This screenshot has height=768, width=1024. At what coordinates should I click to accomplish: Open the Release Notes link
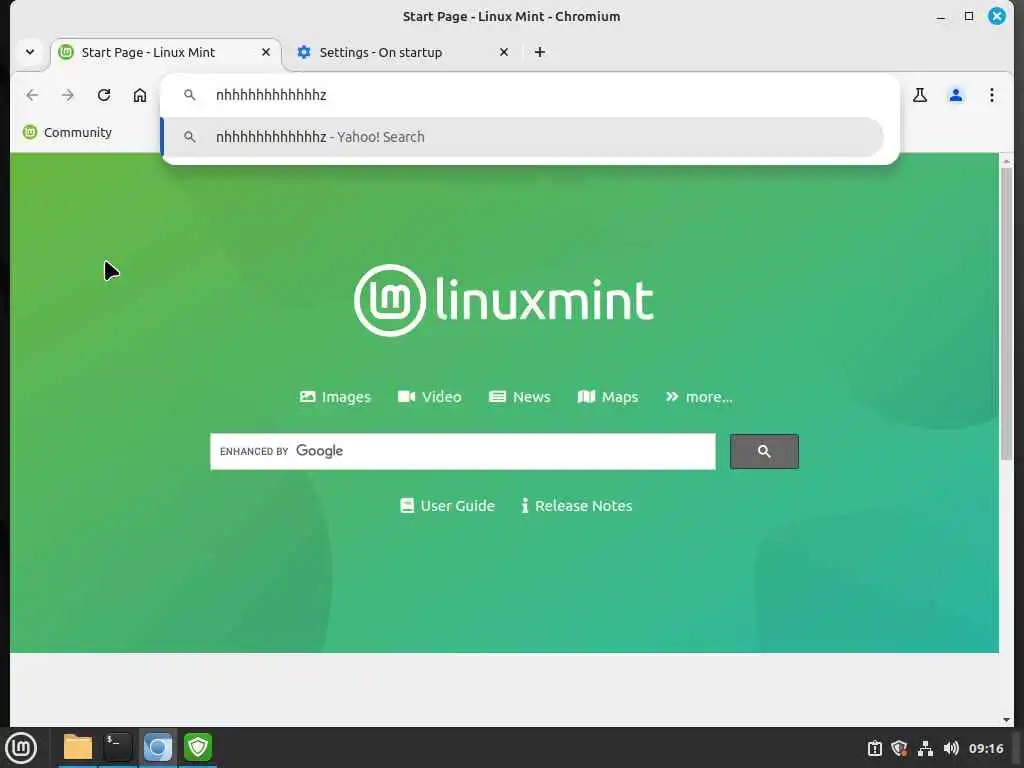[x=577, y=506]
